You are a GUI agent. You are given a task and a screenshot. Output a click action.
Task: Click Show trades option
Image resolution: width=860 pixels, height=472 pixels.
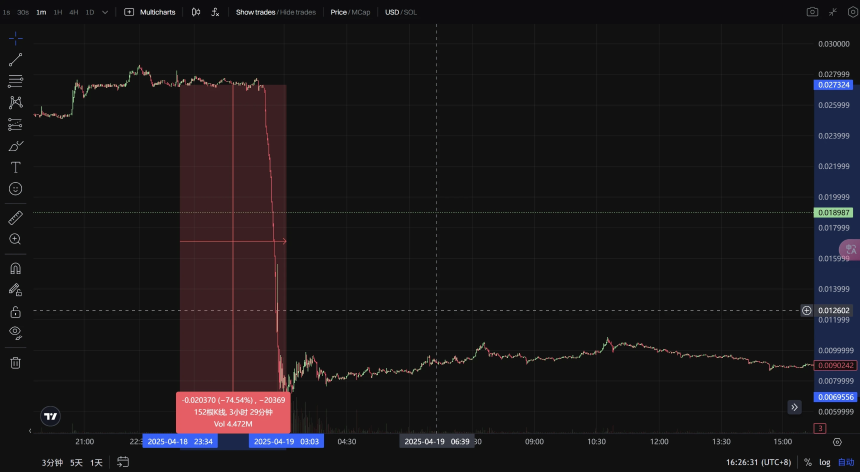point(256,12)
